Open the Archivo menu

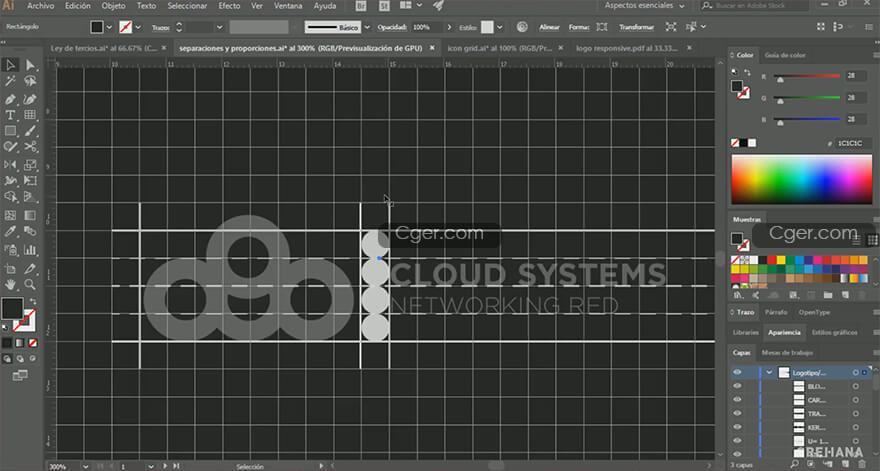coord(40,6)
